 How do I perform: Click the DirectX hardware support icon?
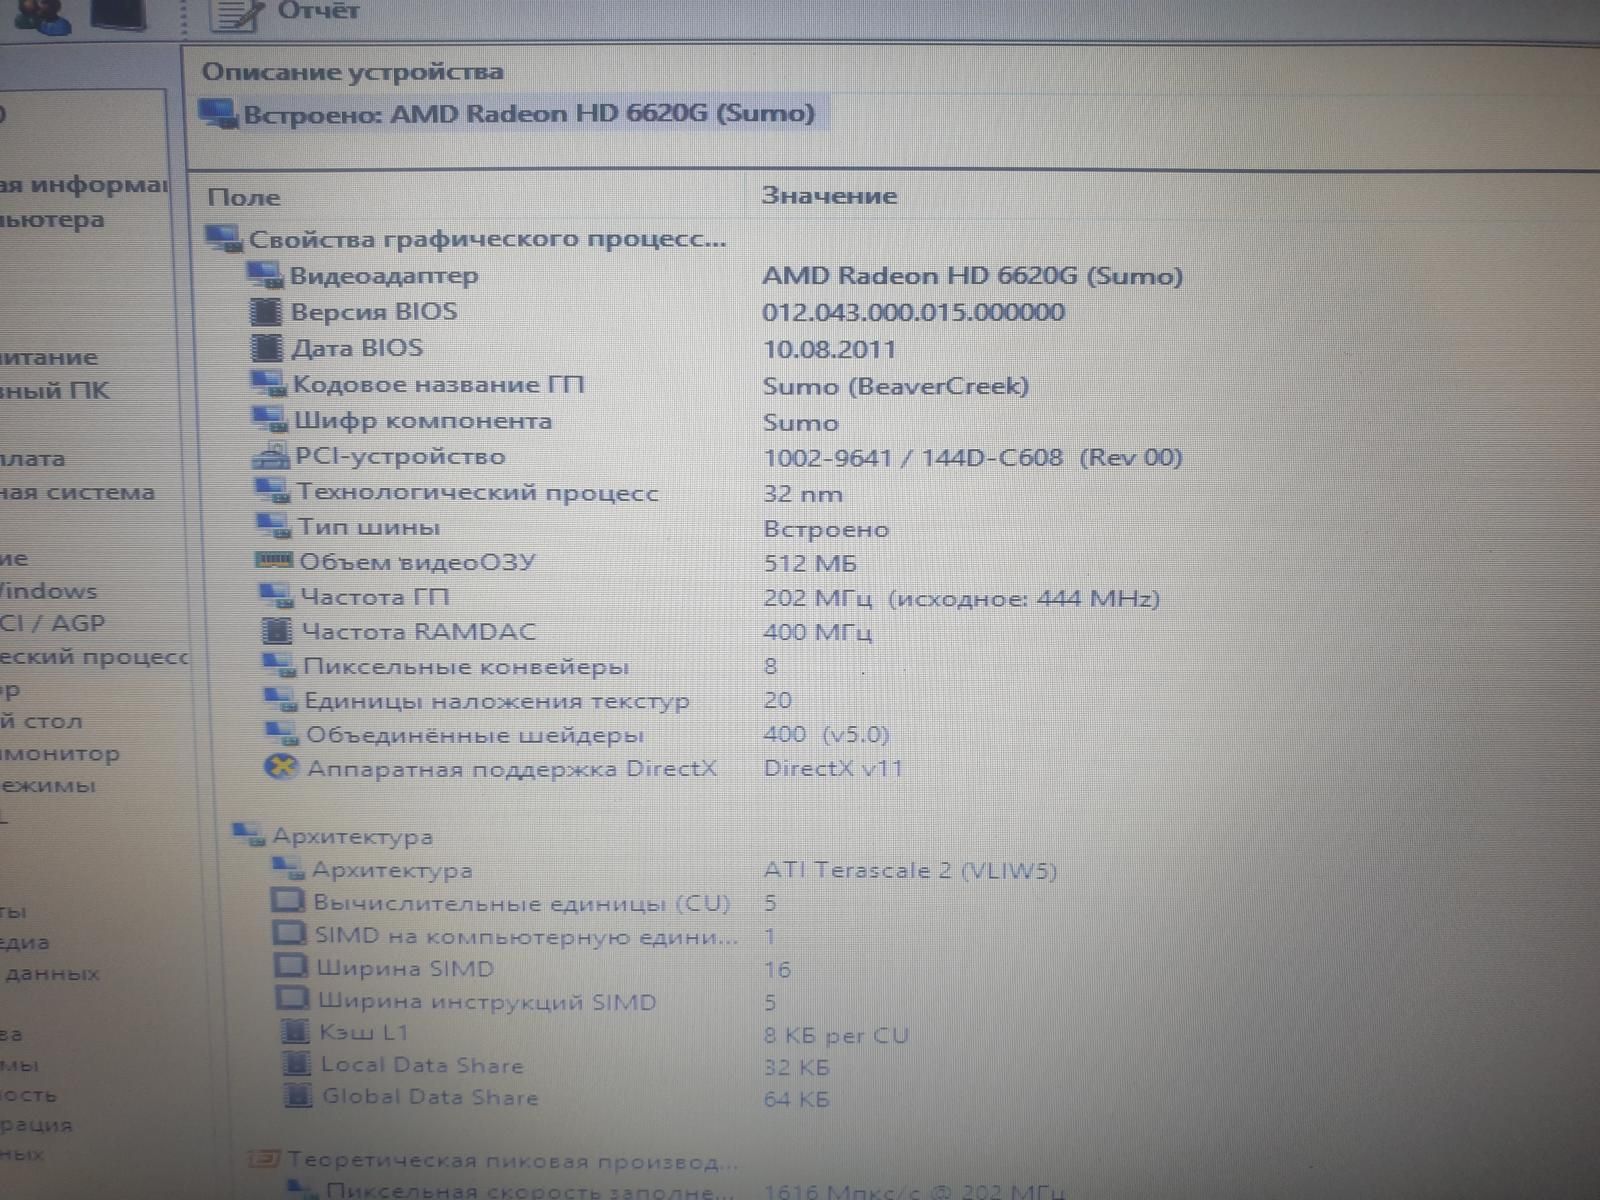click(x=282, y=768)
